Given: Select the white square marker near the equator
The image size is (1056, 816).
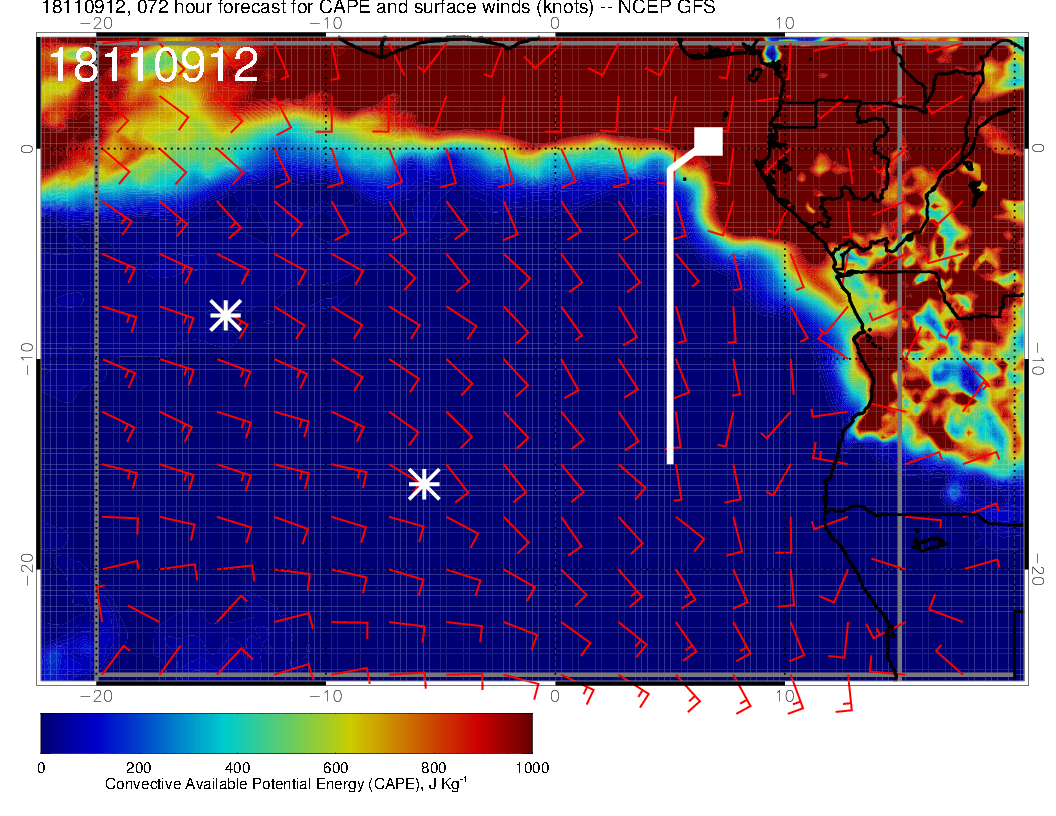Looking at the screenshot, I should 709,142.
